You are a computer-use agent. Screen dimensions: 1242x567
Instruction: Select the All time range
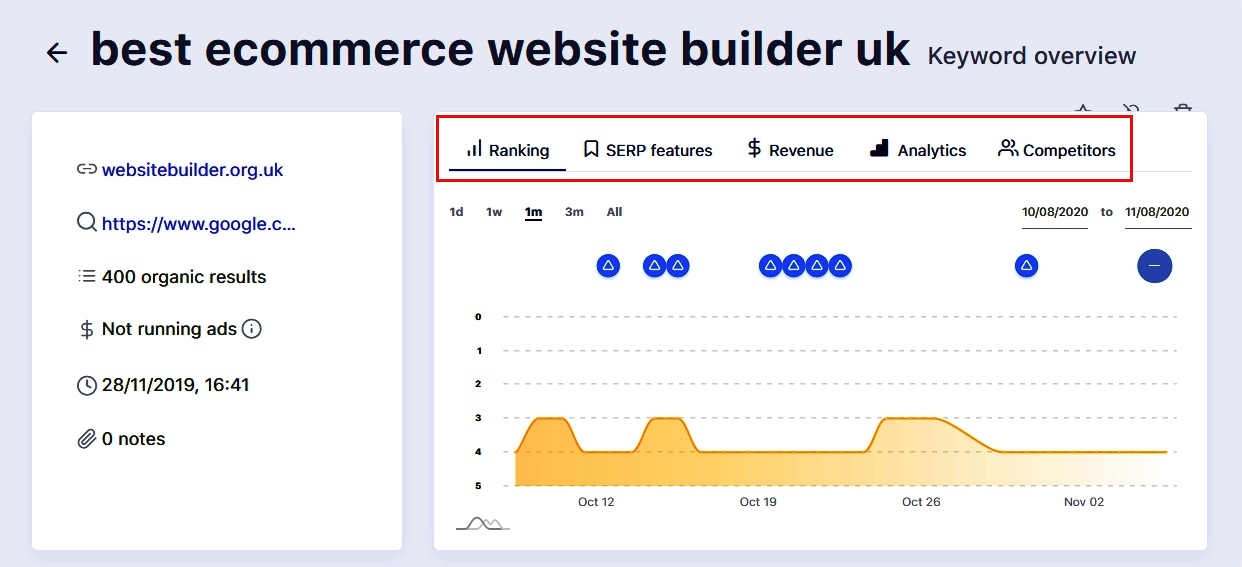tap(614, 212)
